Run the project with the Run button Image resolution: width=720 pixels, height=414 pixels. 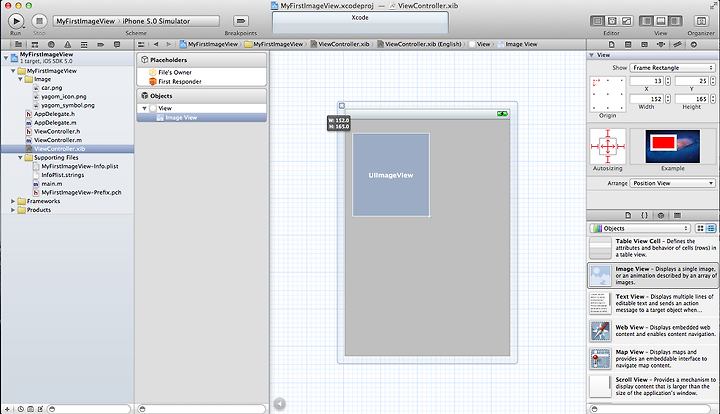pos(16,21)
